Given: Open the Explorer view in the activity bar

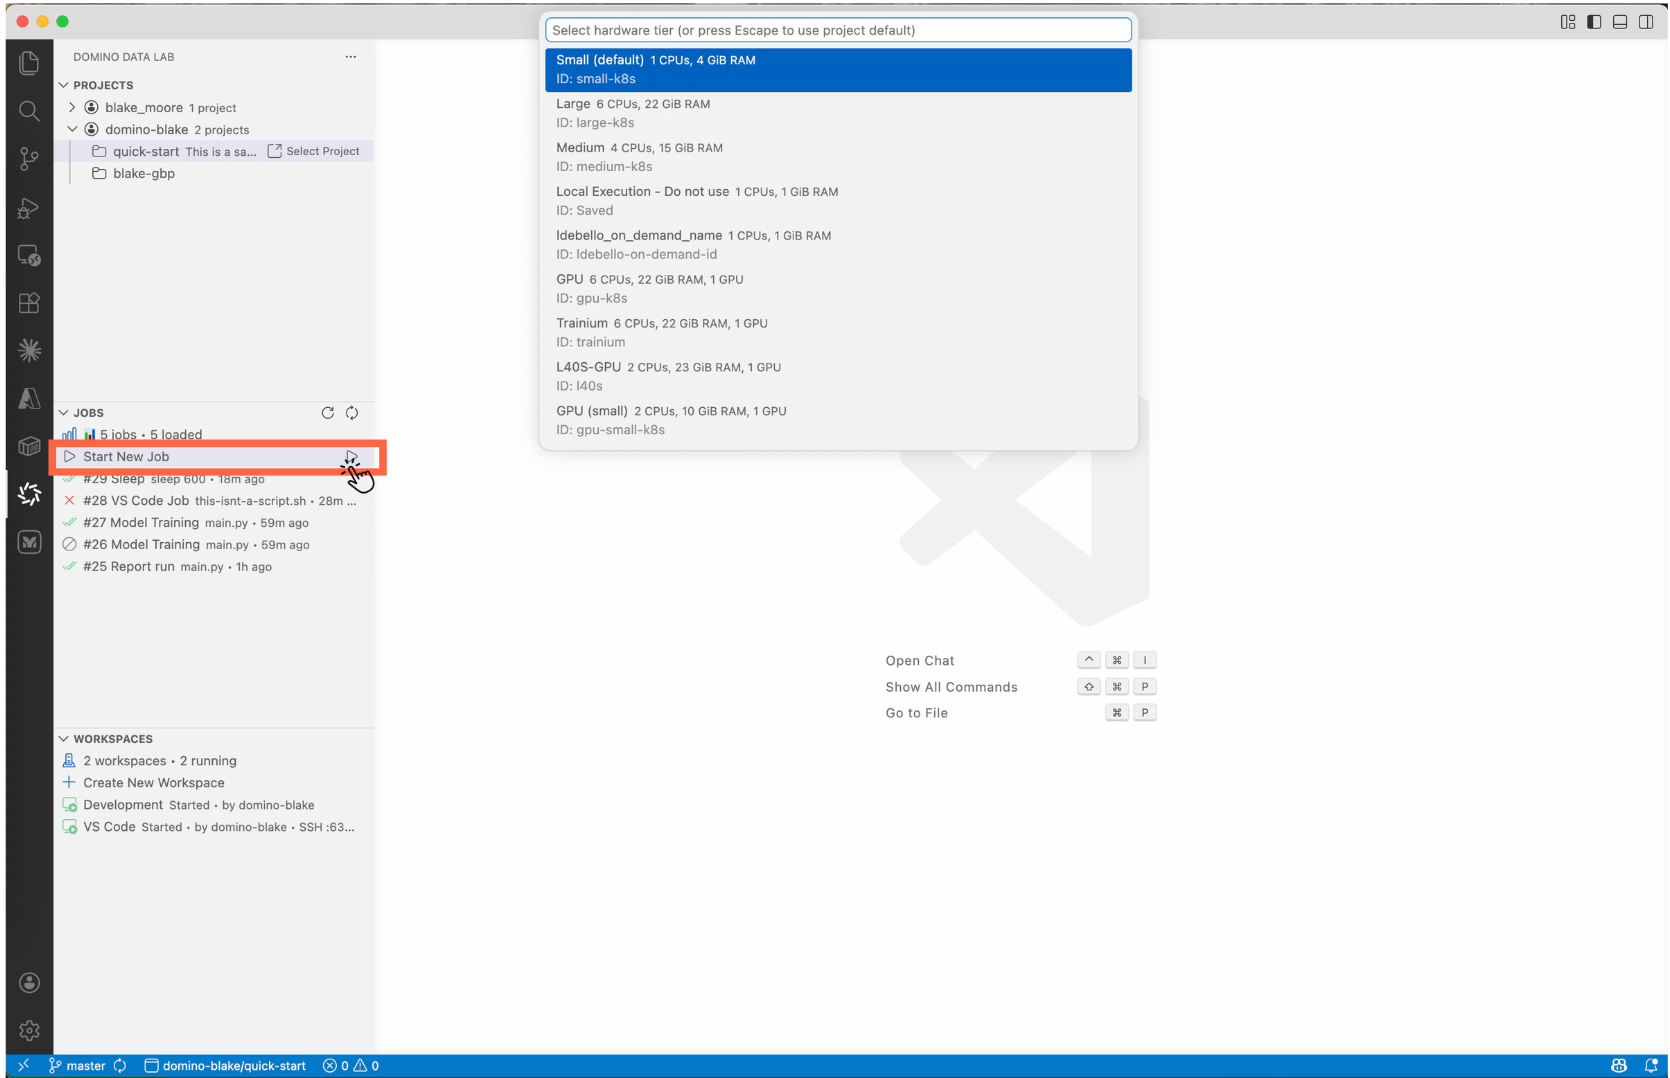Looking at the screenshot, I should point(29,63).
